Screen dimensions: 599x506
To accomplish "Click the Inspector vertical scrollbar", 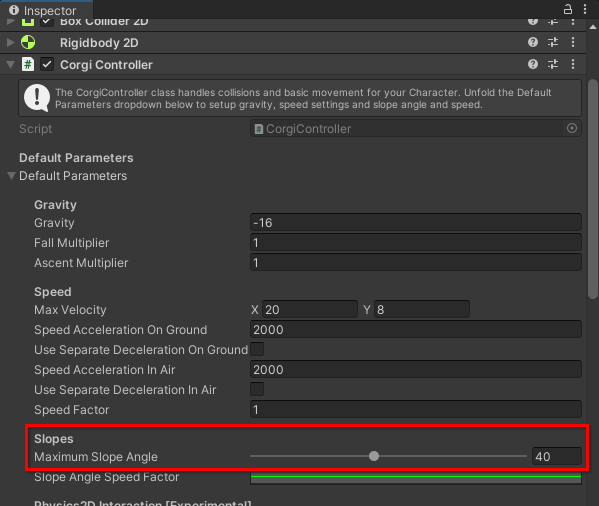I will (593, 189).
